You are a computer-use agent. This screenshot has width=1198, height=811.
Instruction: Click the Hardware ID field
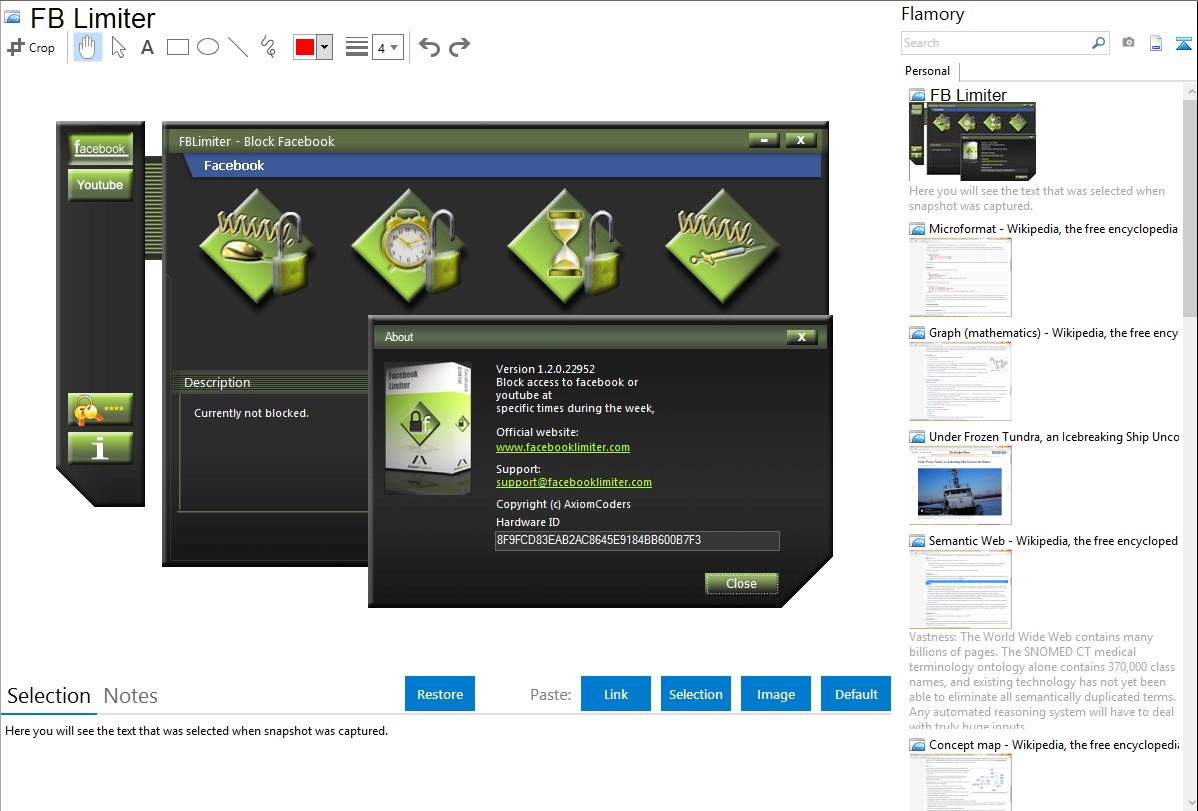point(637,540)
